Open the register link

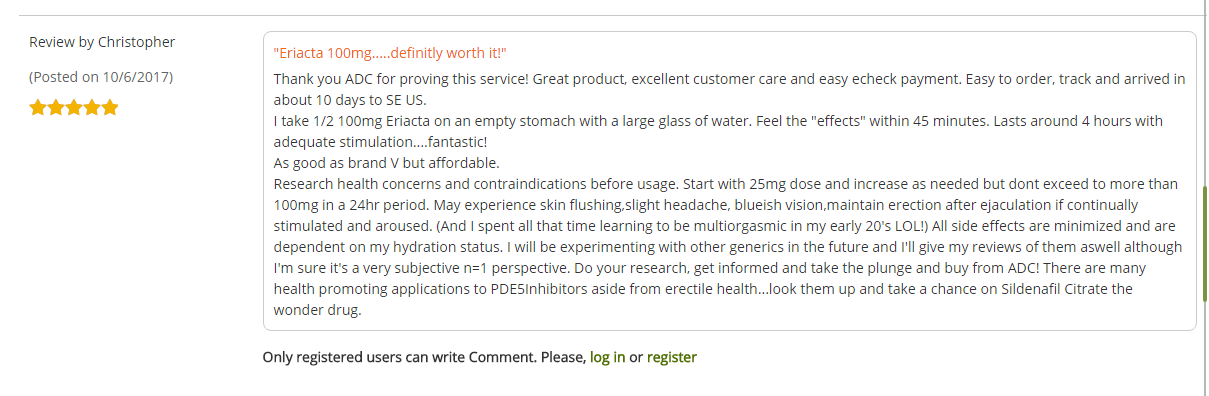pos(672,357)
